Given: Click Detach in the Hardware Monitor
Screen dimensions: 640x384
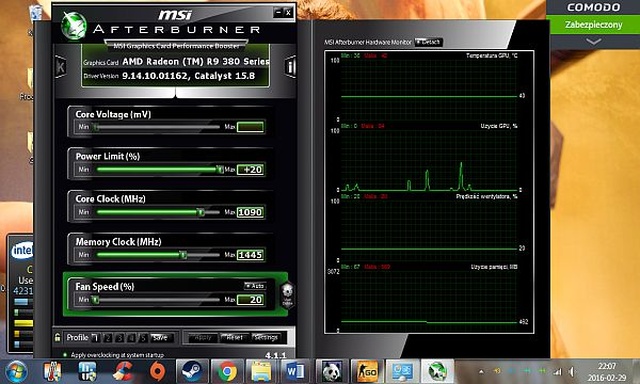Looking at the screenshot, I should coord(429,42).
